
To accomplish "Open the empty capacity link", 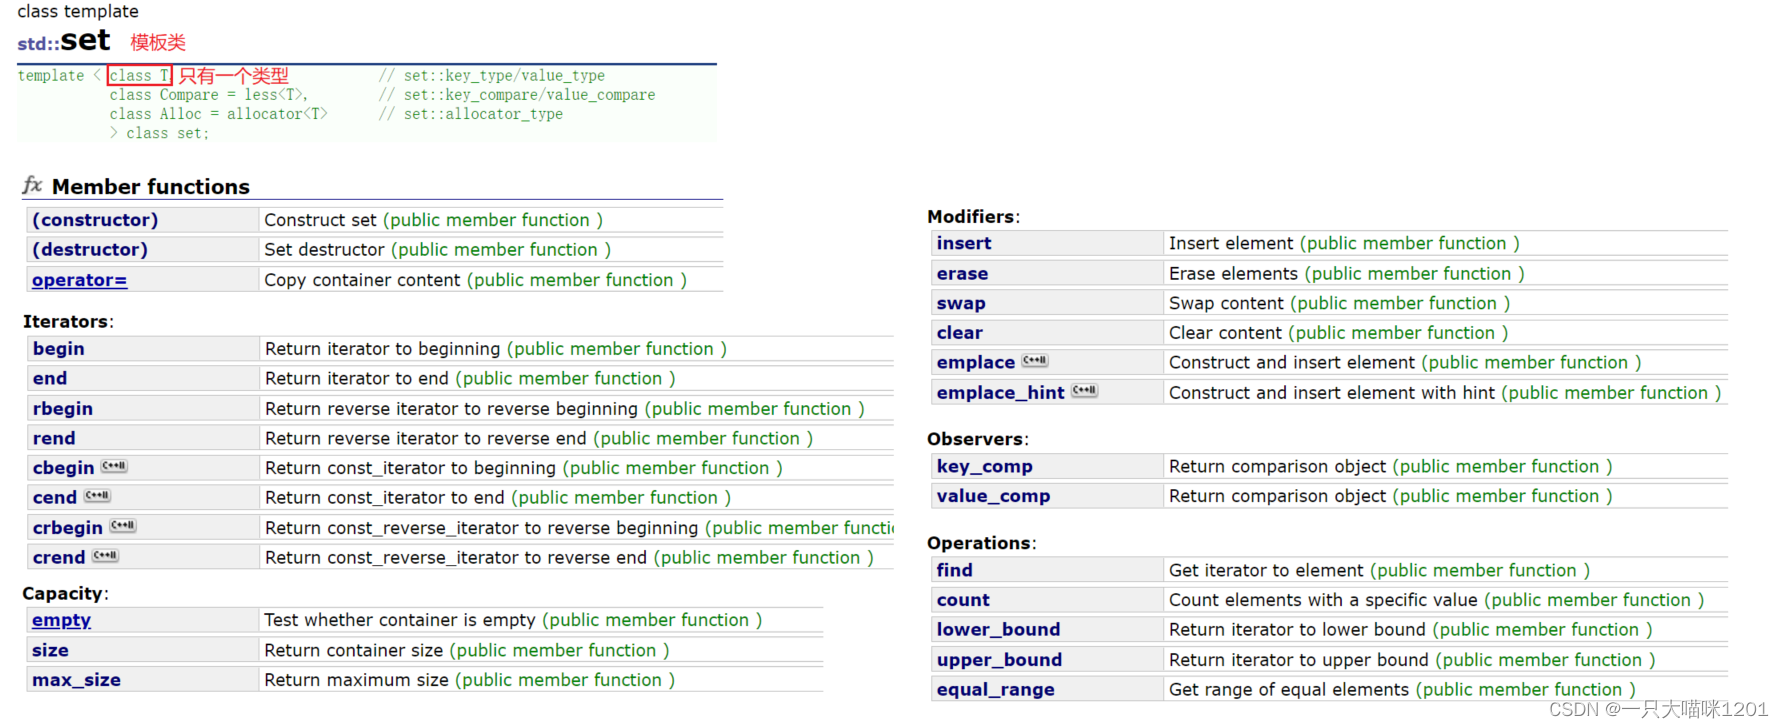I will point(61,620).
